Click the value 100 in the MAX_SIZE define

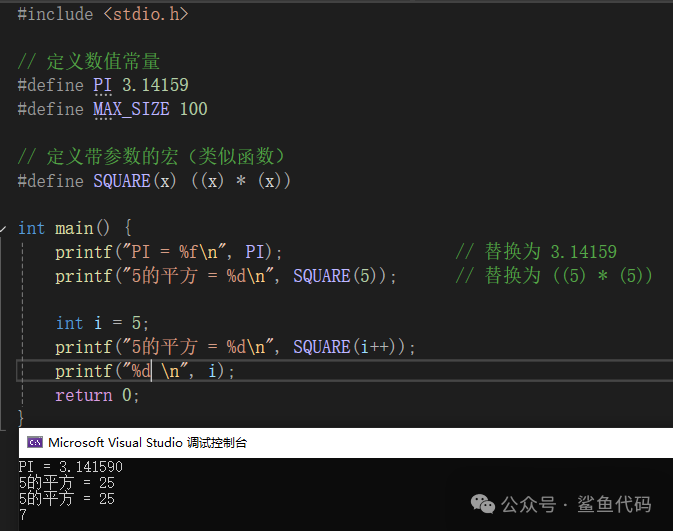(194, 109)
